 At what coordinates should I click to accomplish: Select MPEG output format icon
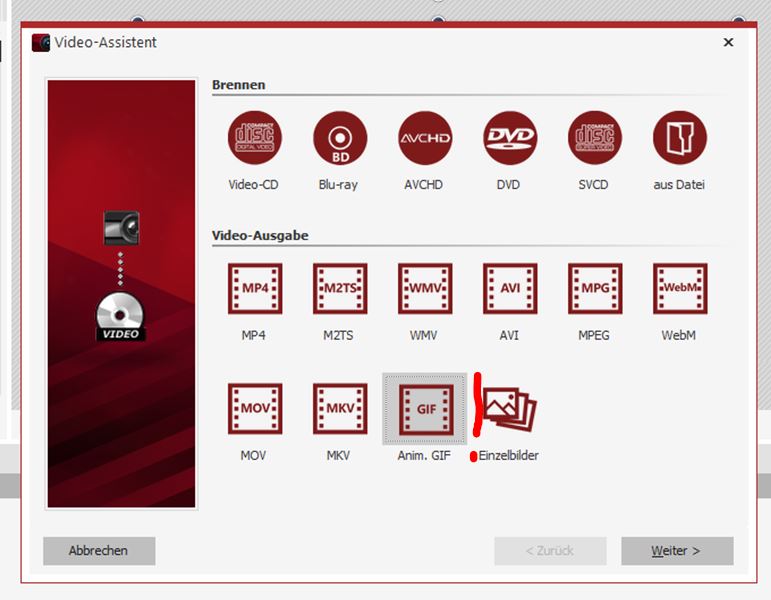594,289
